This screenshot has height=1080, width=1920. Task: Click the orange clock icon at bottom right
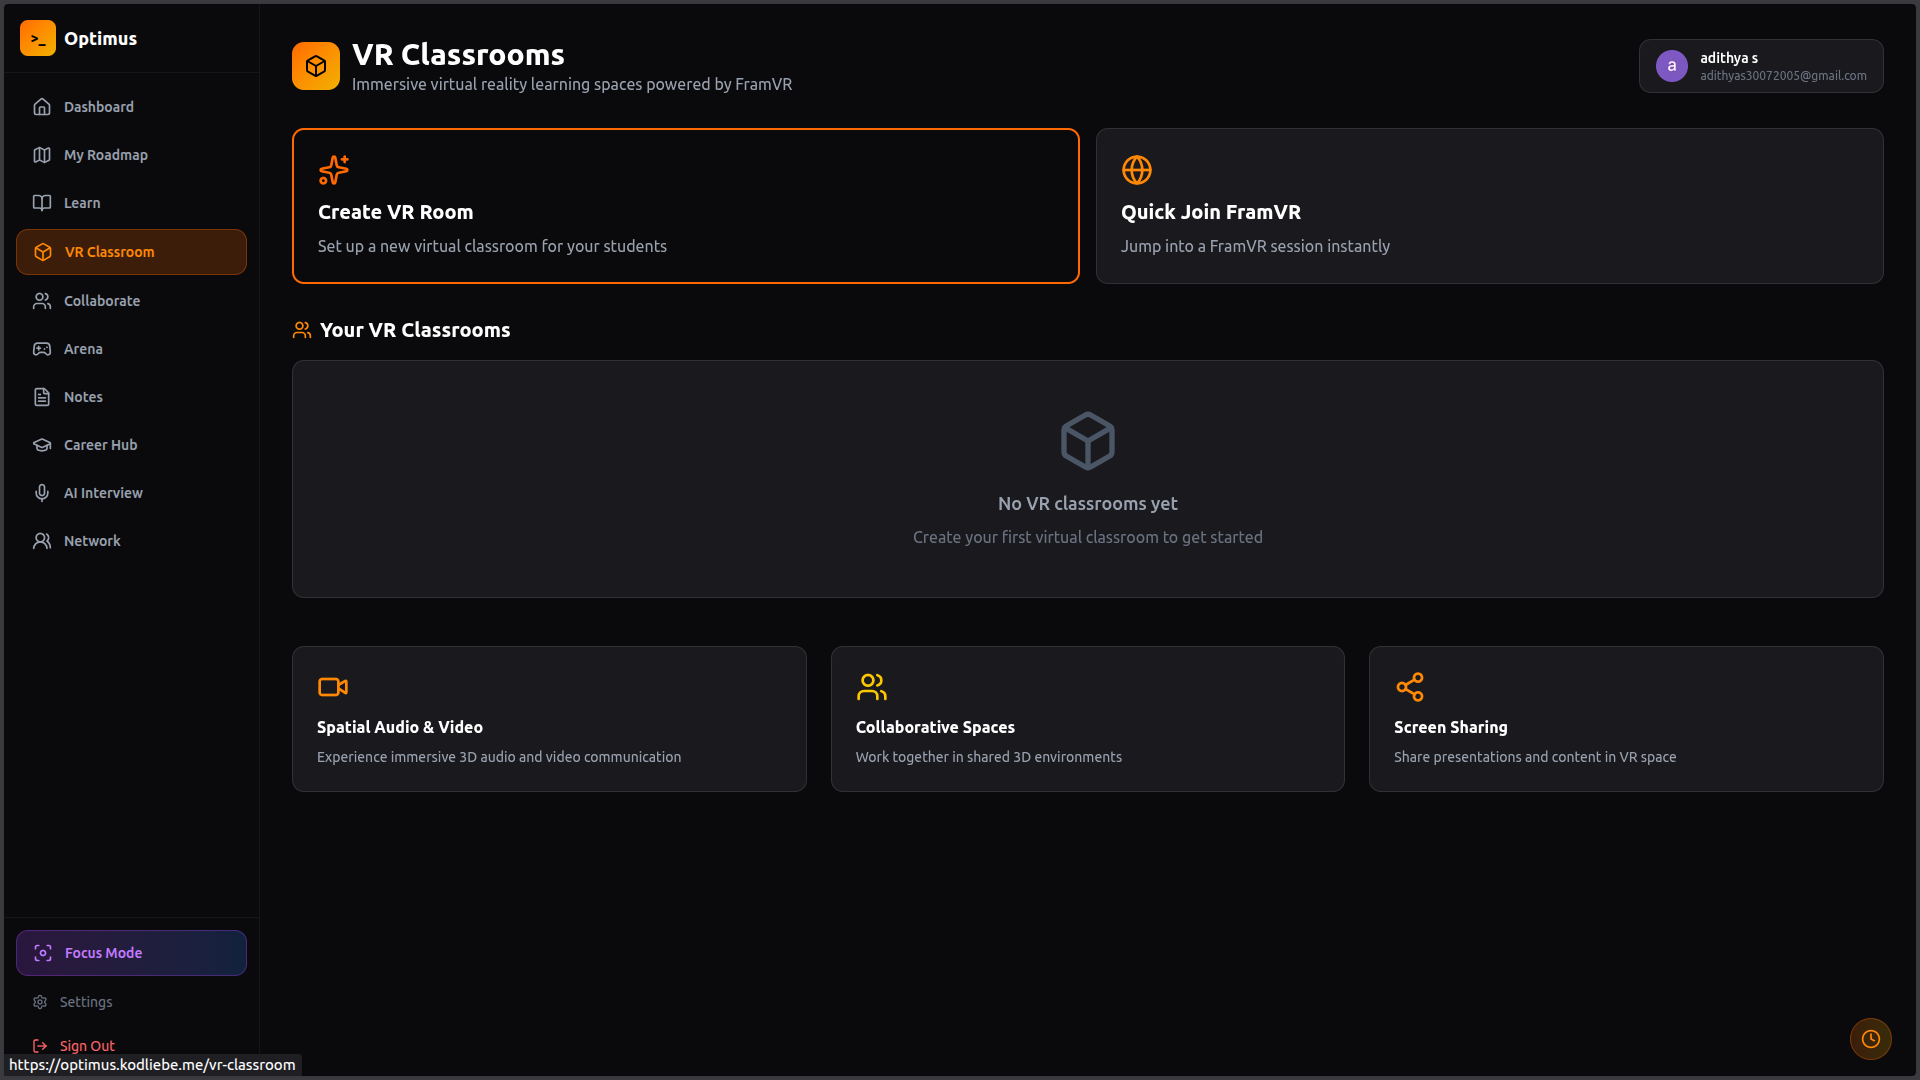pos(1870,1039)
